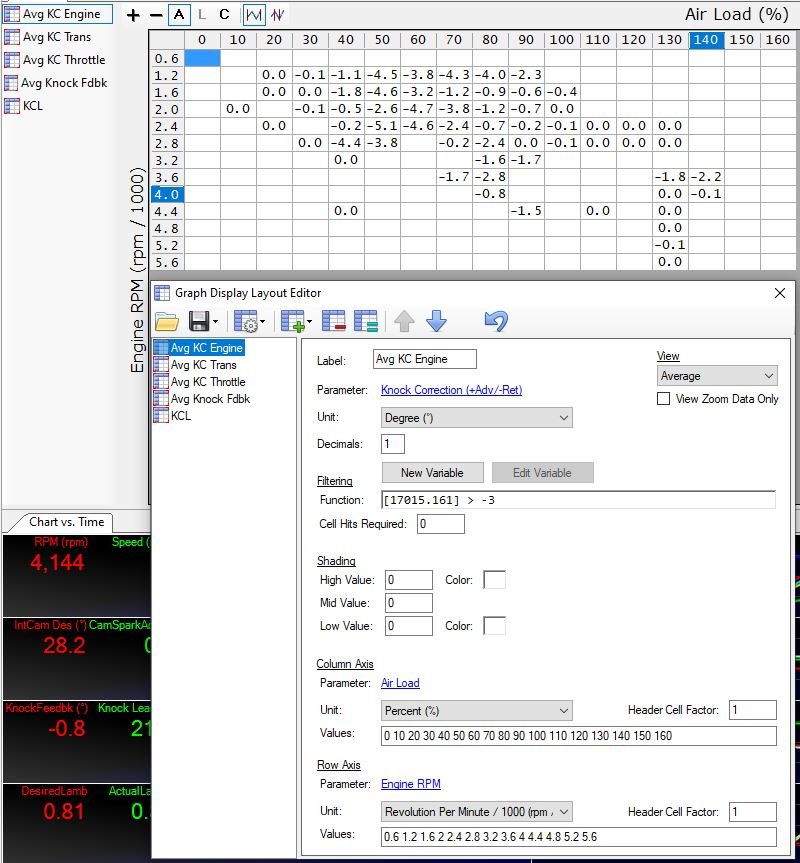The height and width of the screenshot is (863, 800).
Task: Select Avg Knock Fdbk in the Layout Editor list
Action: [x=202, y=399]
